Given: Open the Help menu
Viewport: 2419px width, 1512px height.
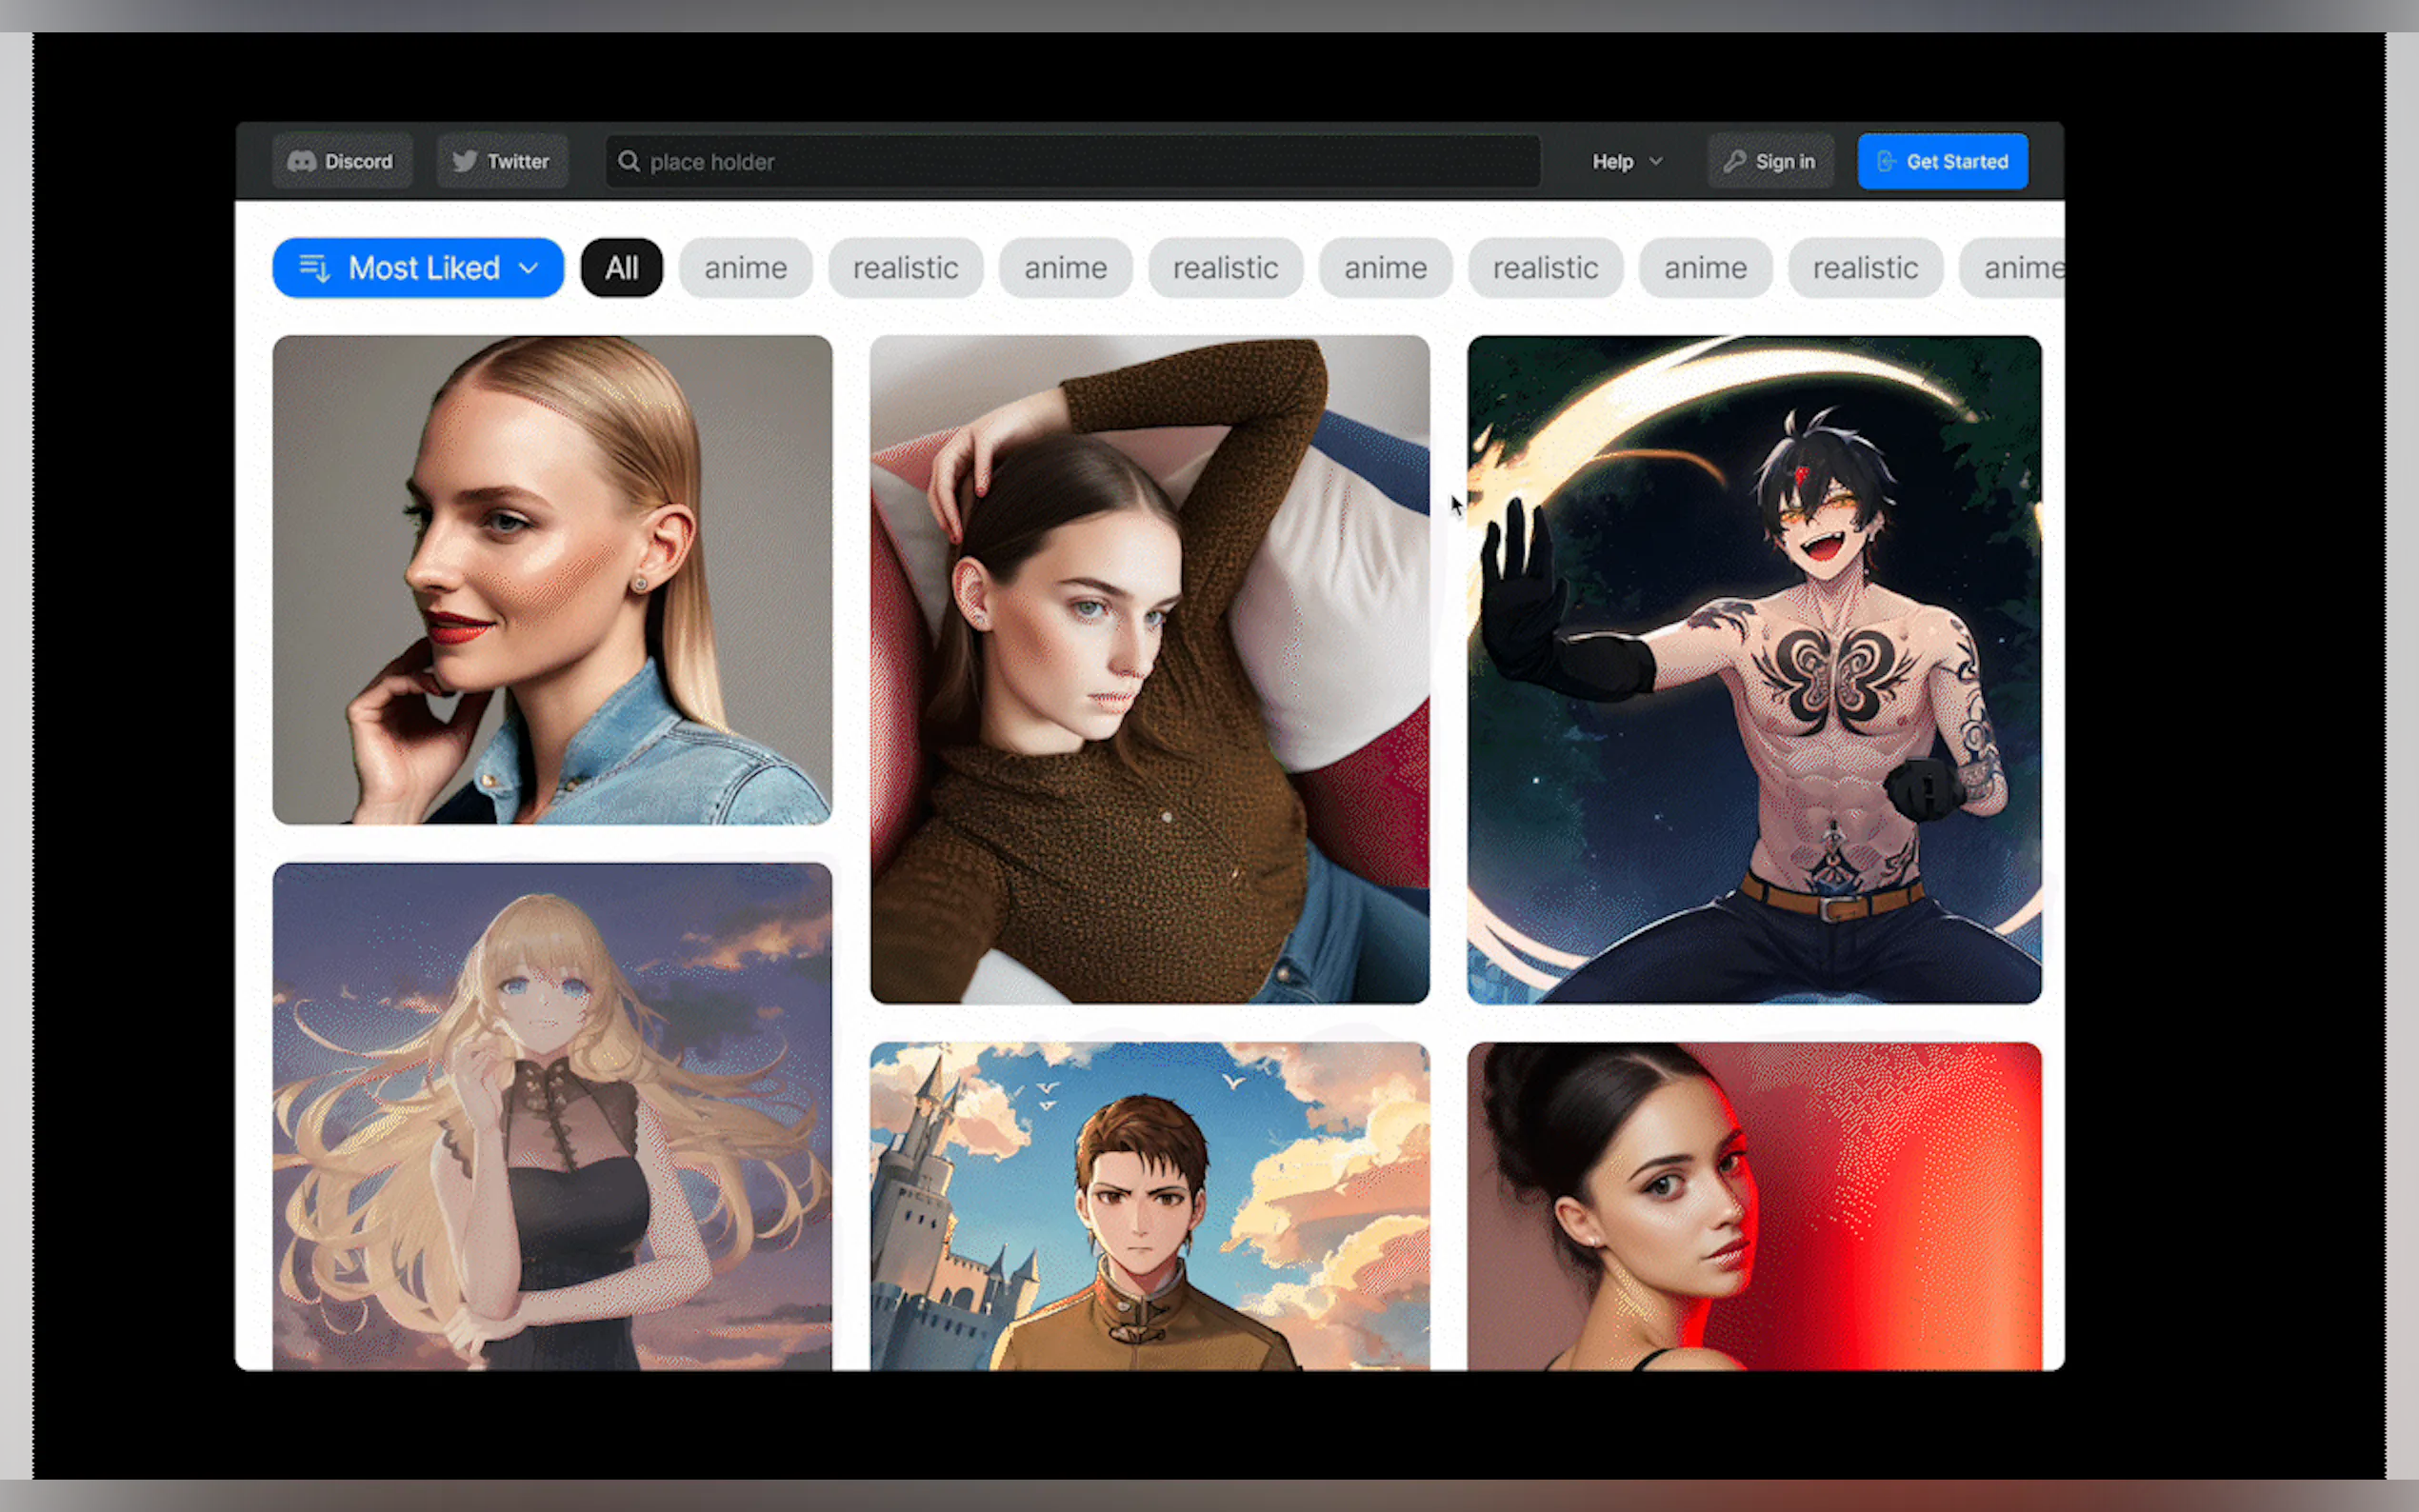Looking at the screenshot, I should [x=1612, y=162].
